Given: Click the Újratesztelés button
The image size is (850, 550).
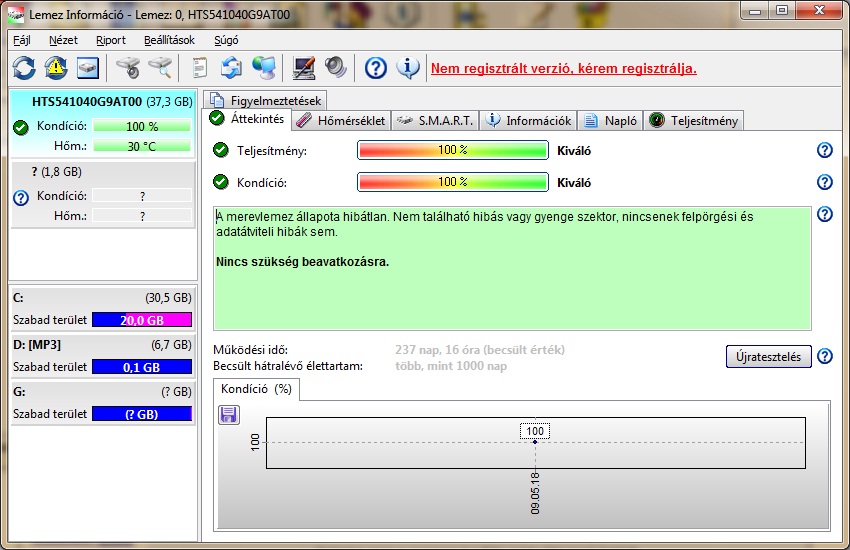Looking at the screenshot, I should pyautogui.click(x=768, y=357).
